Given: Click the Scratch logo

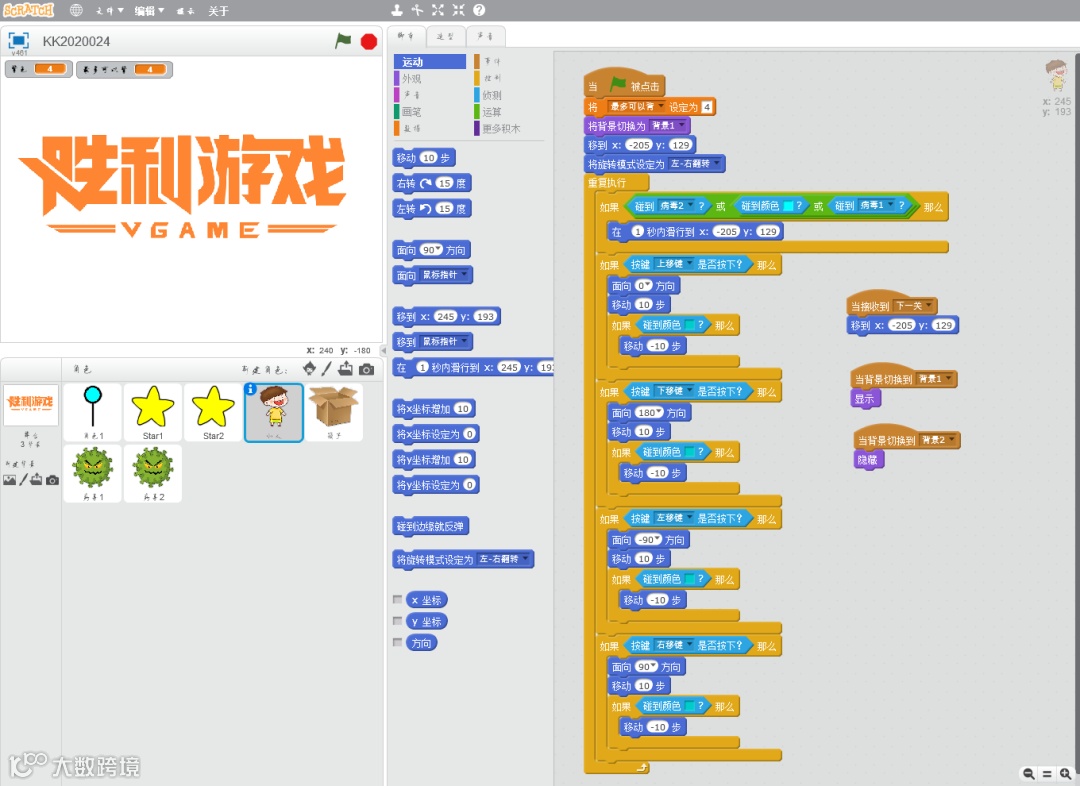Looking at the screenshot, I should pos(29,10).
